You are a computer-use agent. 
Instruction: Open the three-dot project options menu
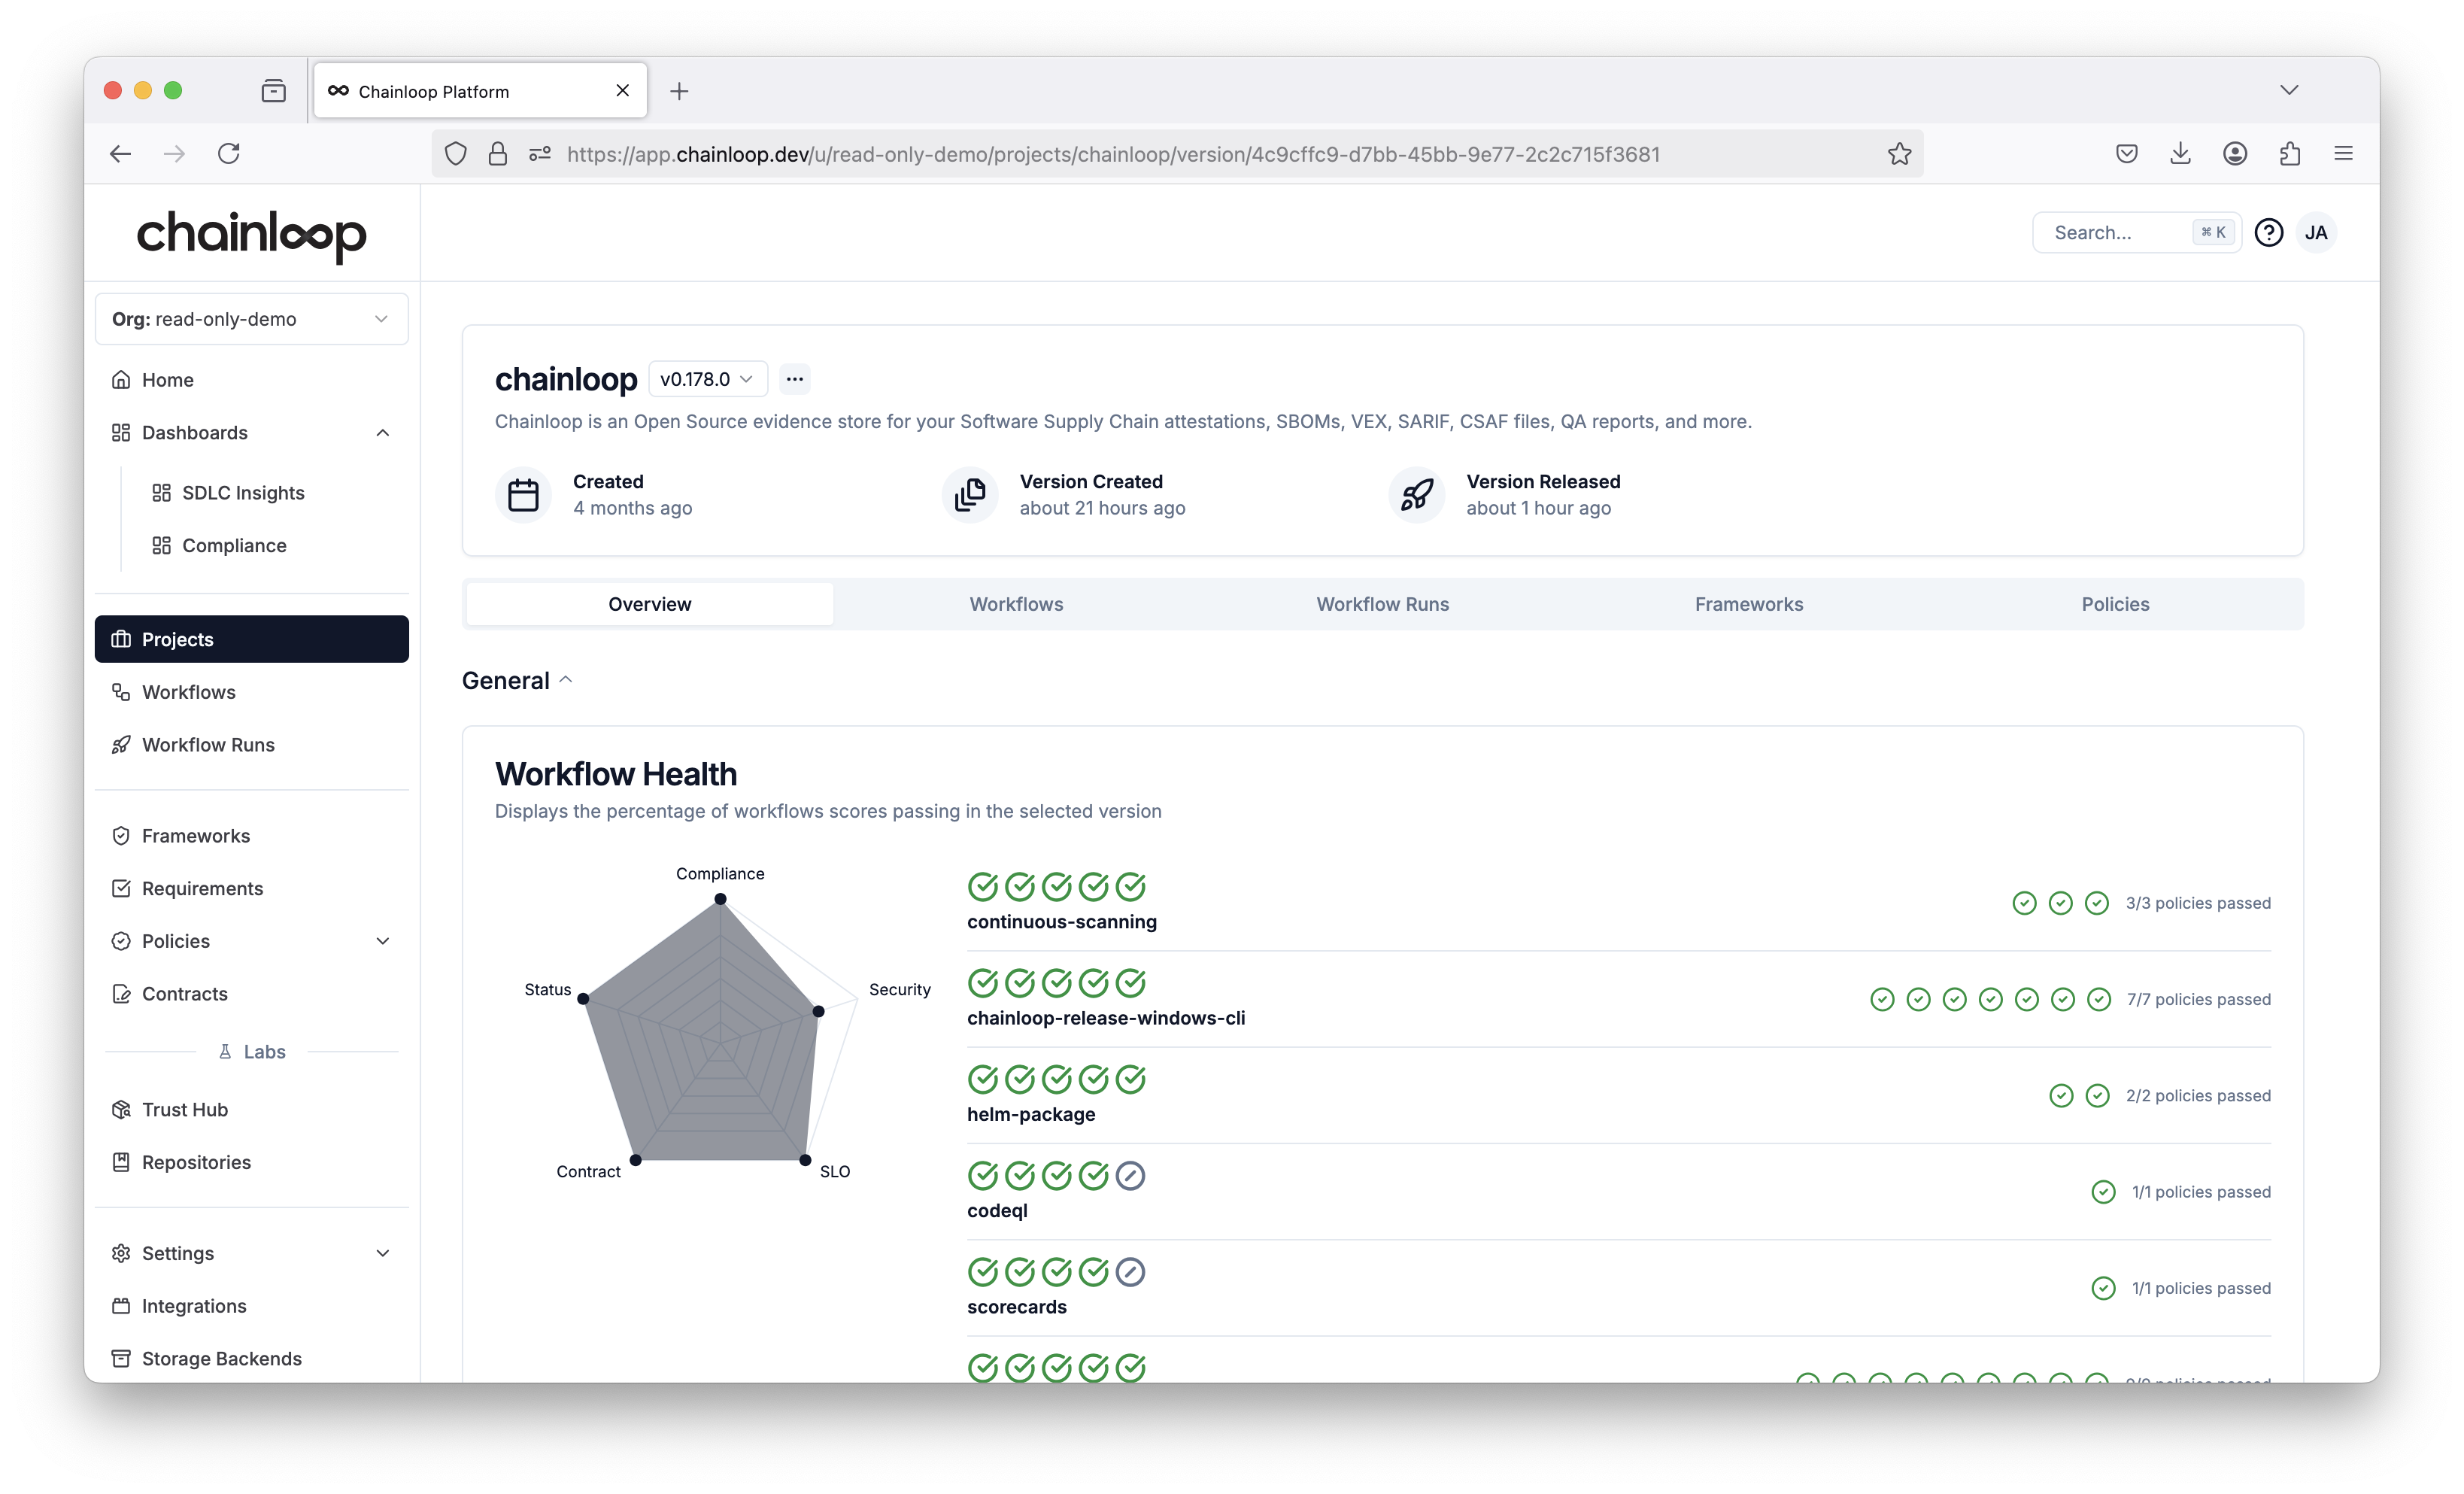(794, 379)
